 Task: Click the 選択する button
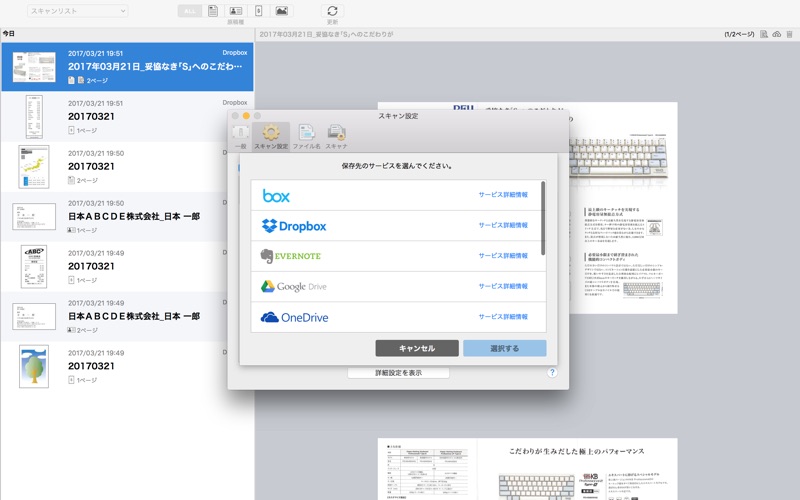pos(505,348)
